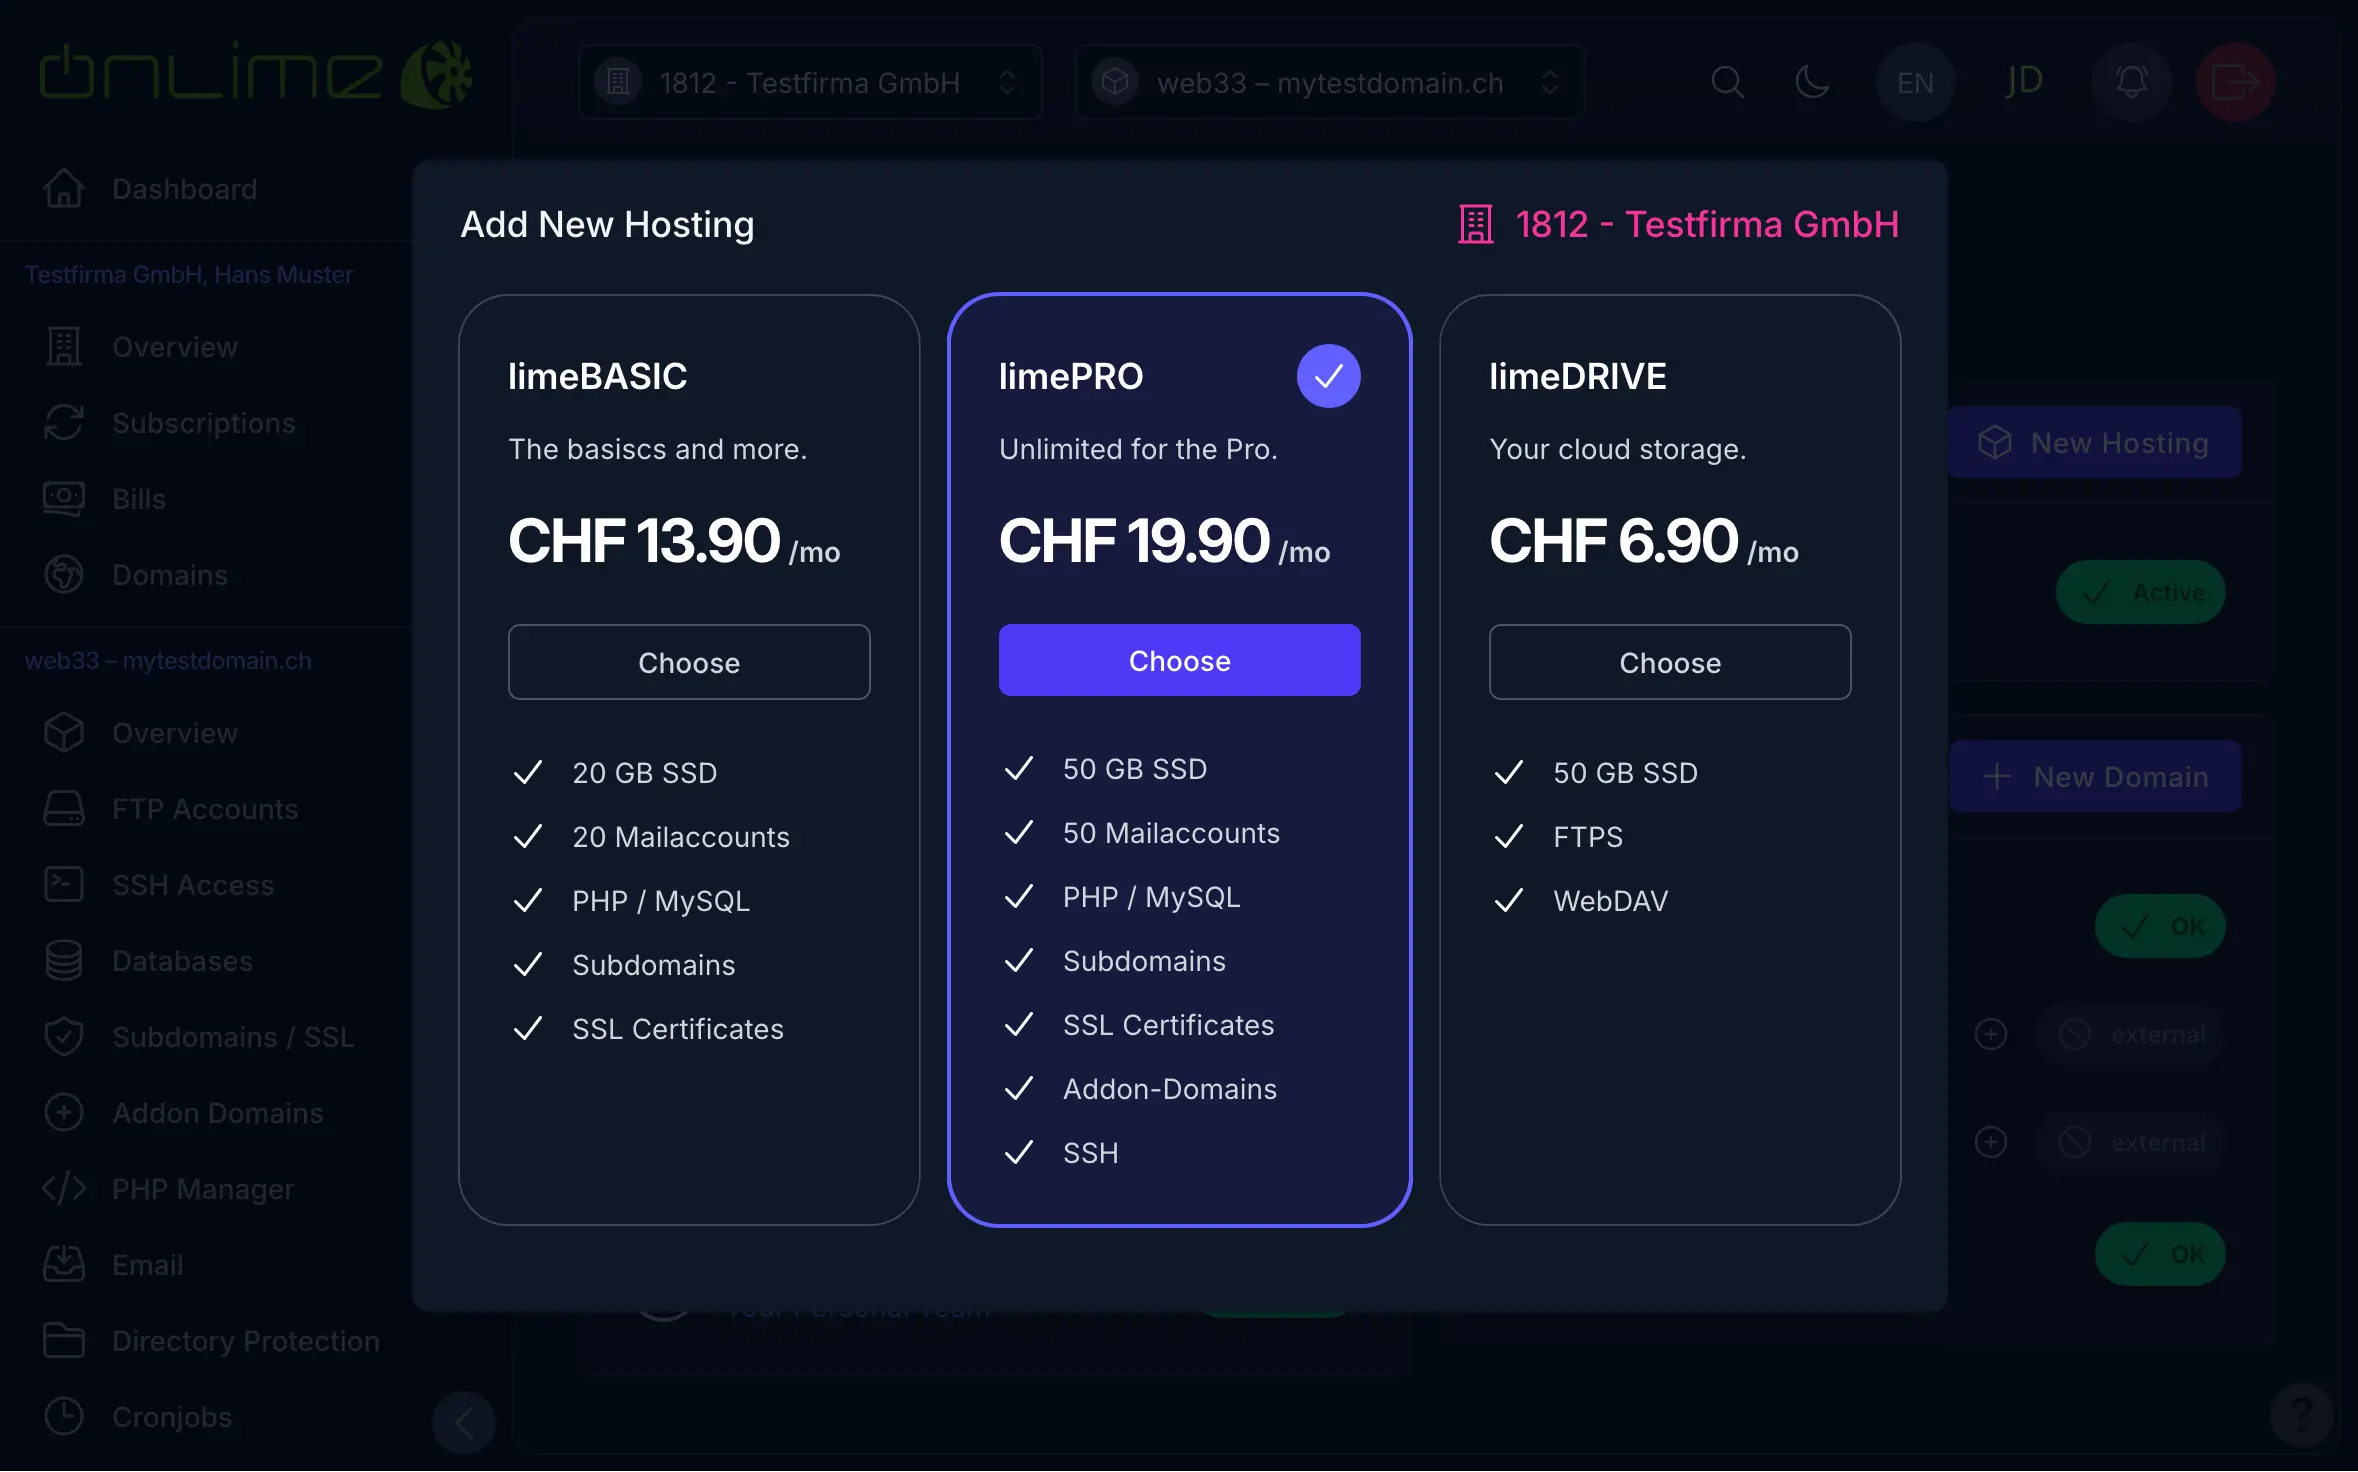The width and height of the screenshot is (2358, 1472).
Task: Click the search magnifier icon
Action: click(1727, 82)
